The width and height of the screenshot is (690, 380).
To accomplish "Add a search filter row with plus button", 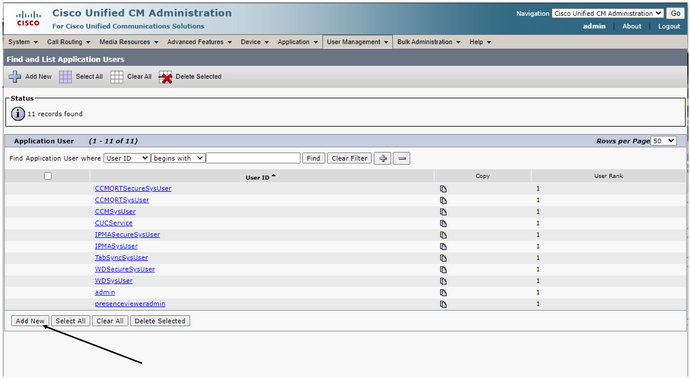I will 383,158.
